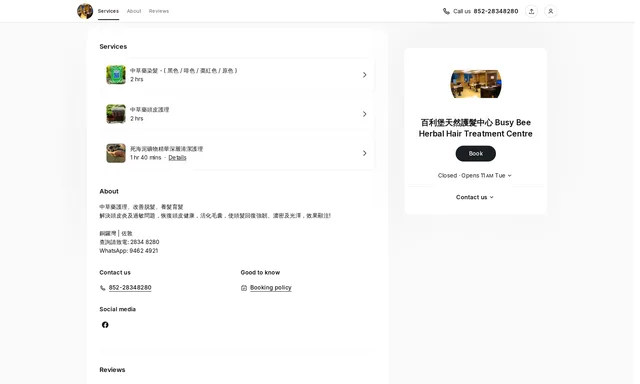Switch to the About tab
This screenshot has height=384, width=640.
pyautogui.click(x=134, y=11)
